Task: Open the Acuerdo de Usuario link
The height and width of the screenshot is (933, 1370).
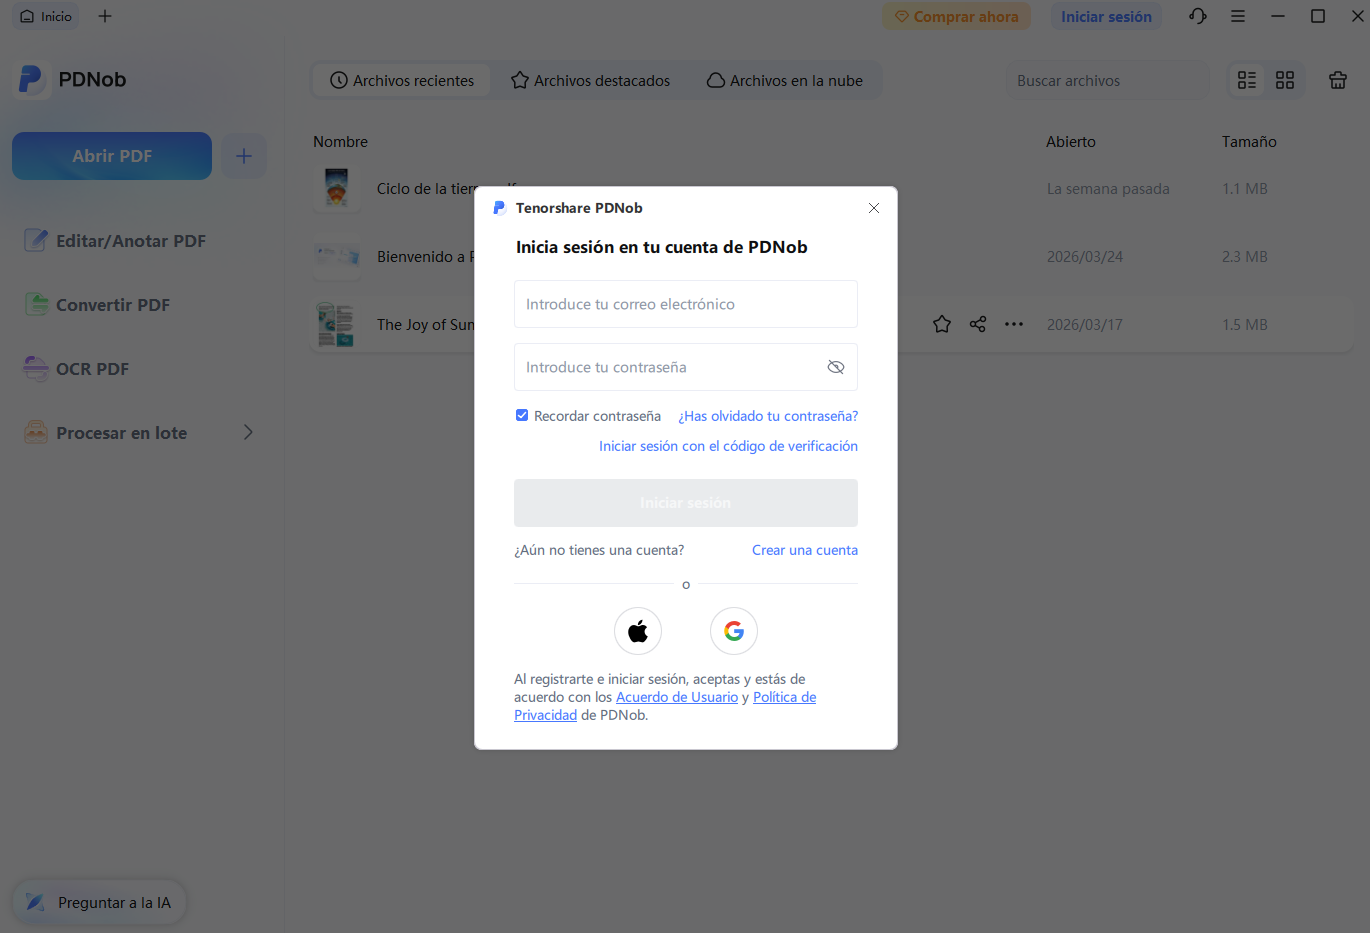Action: [x=677, y=697]
